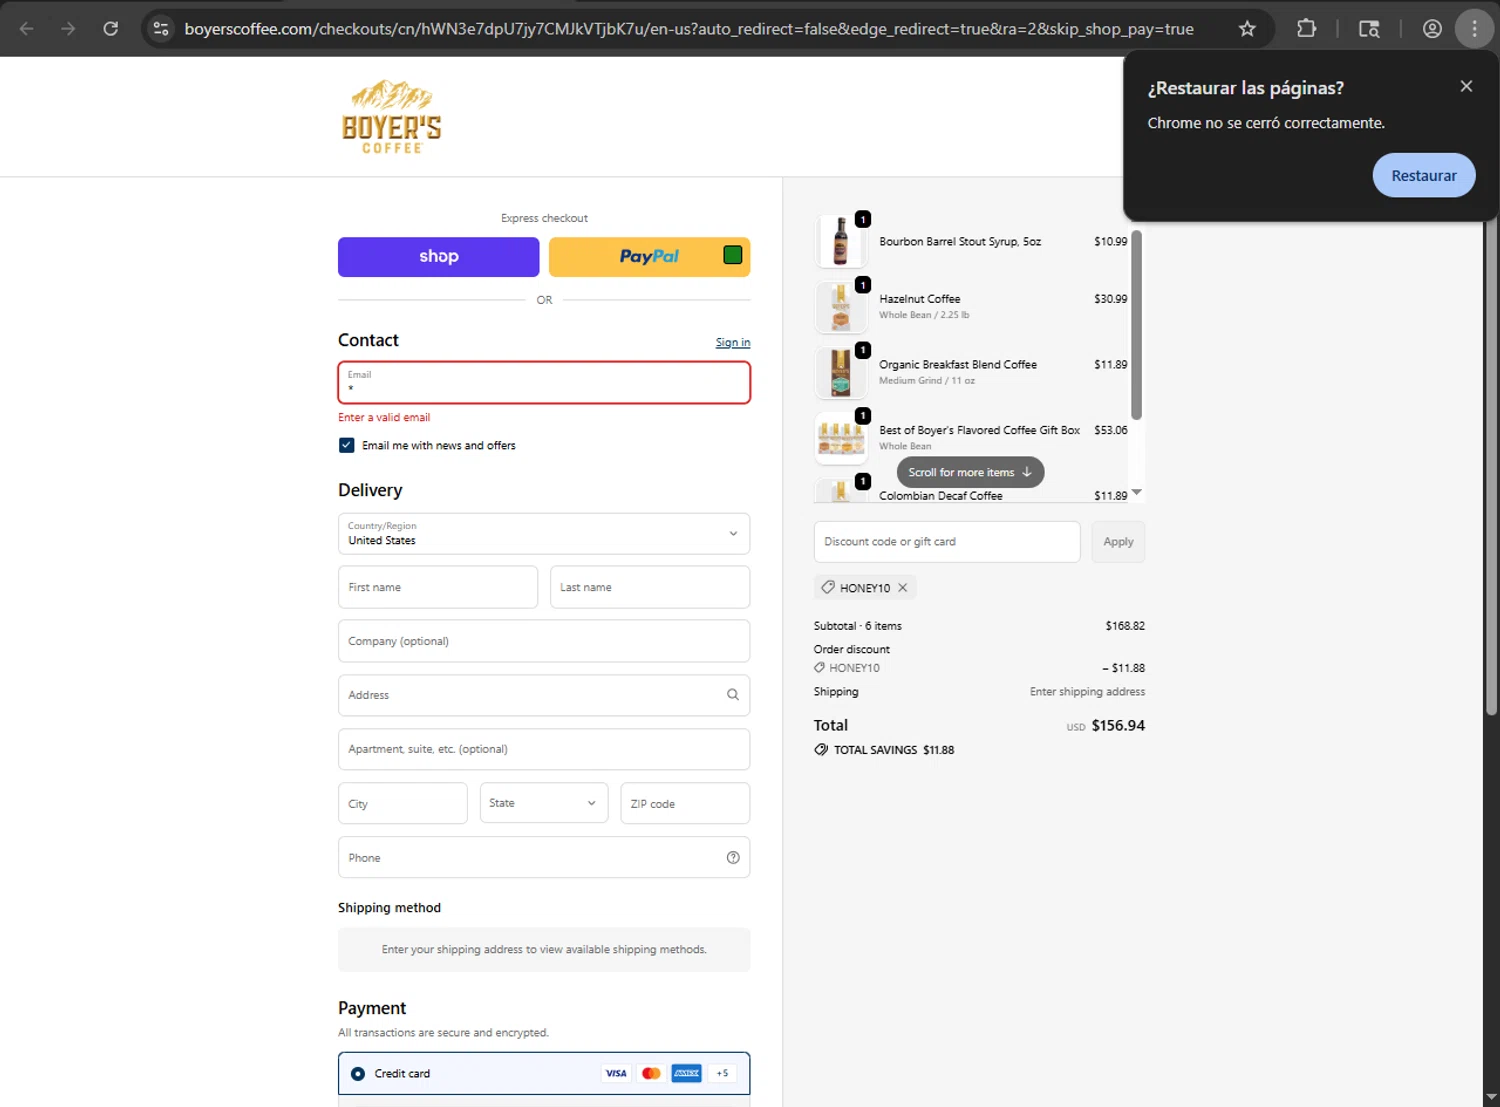
Task: Open the State dropdown
Action: pyautogui.click(x=543, y=803)
